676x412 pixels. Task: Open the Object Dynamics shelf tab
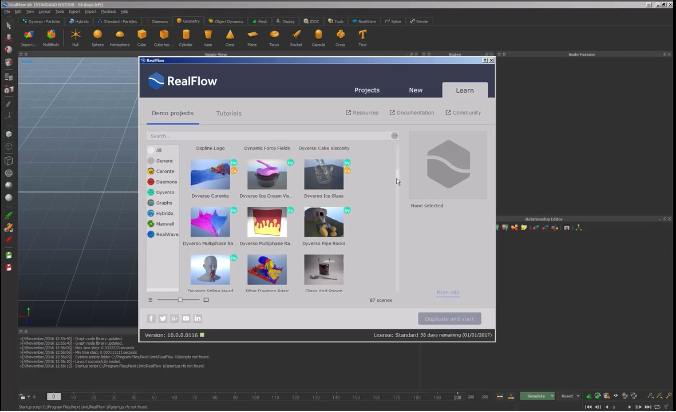click(225, 21)
